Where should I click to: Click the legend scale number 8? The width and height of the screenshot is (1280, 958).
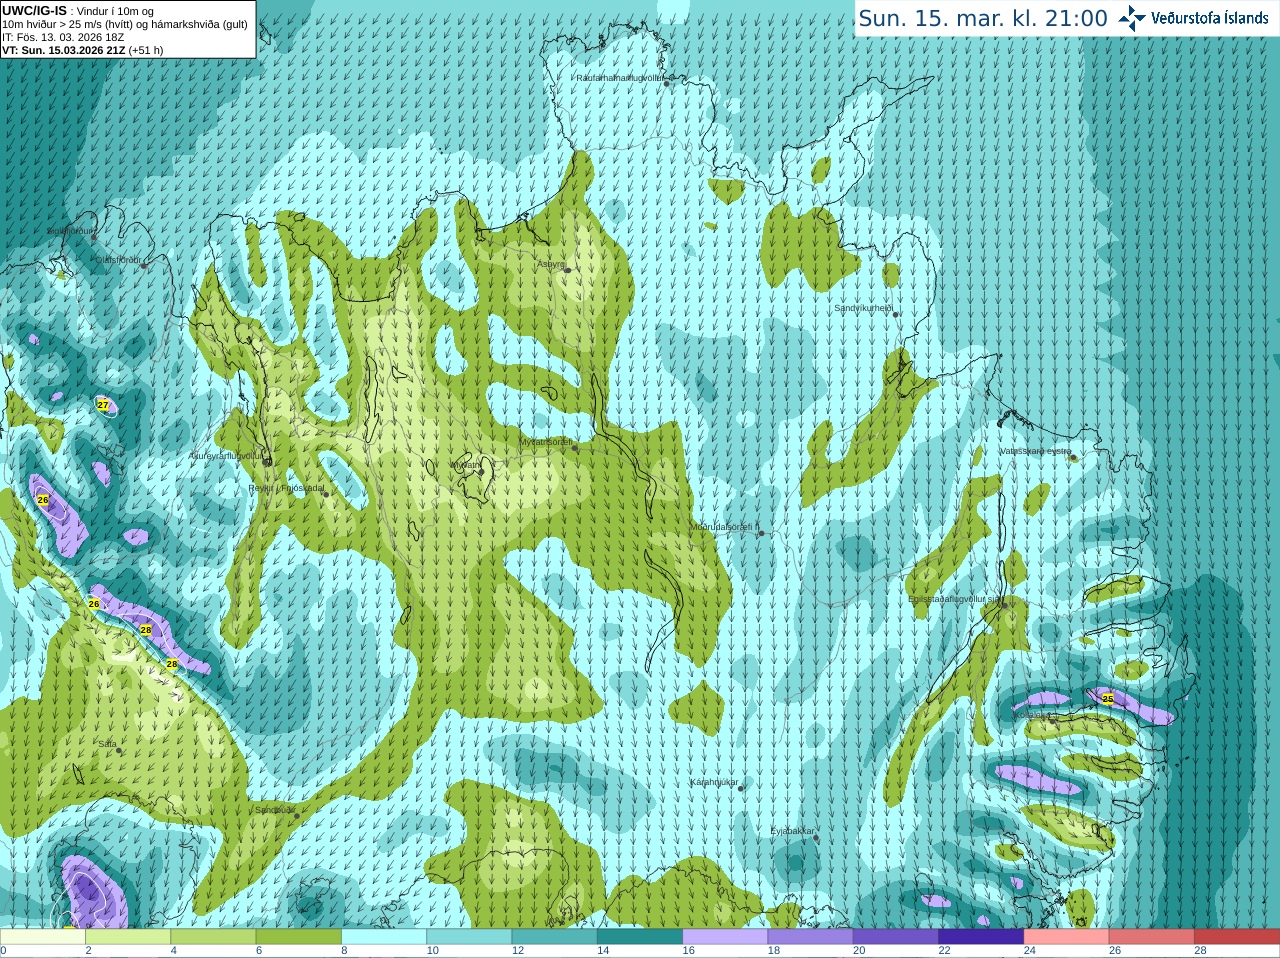345,951
